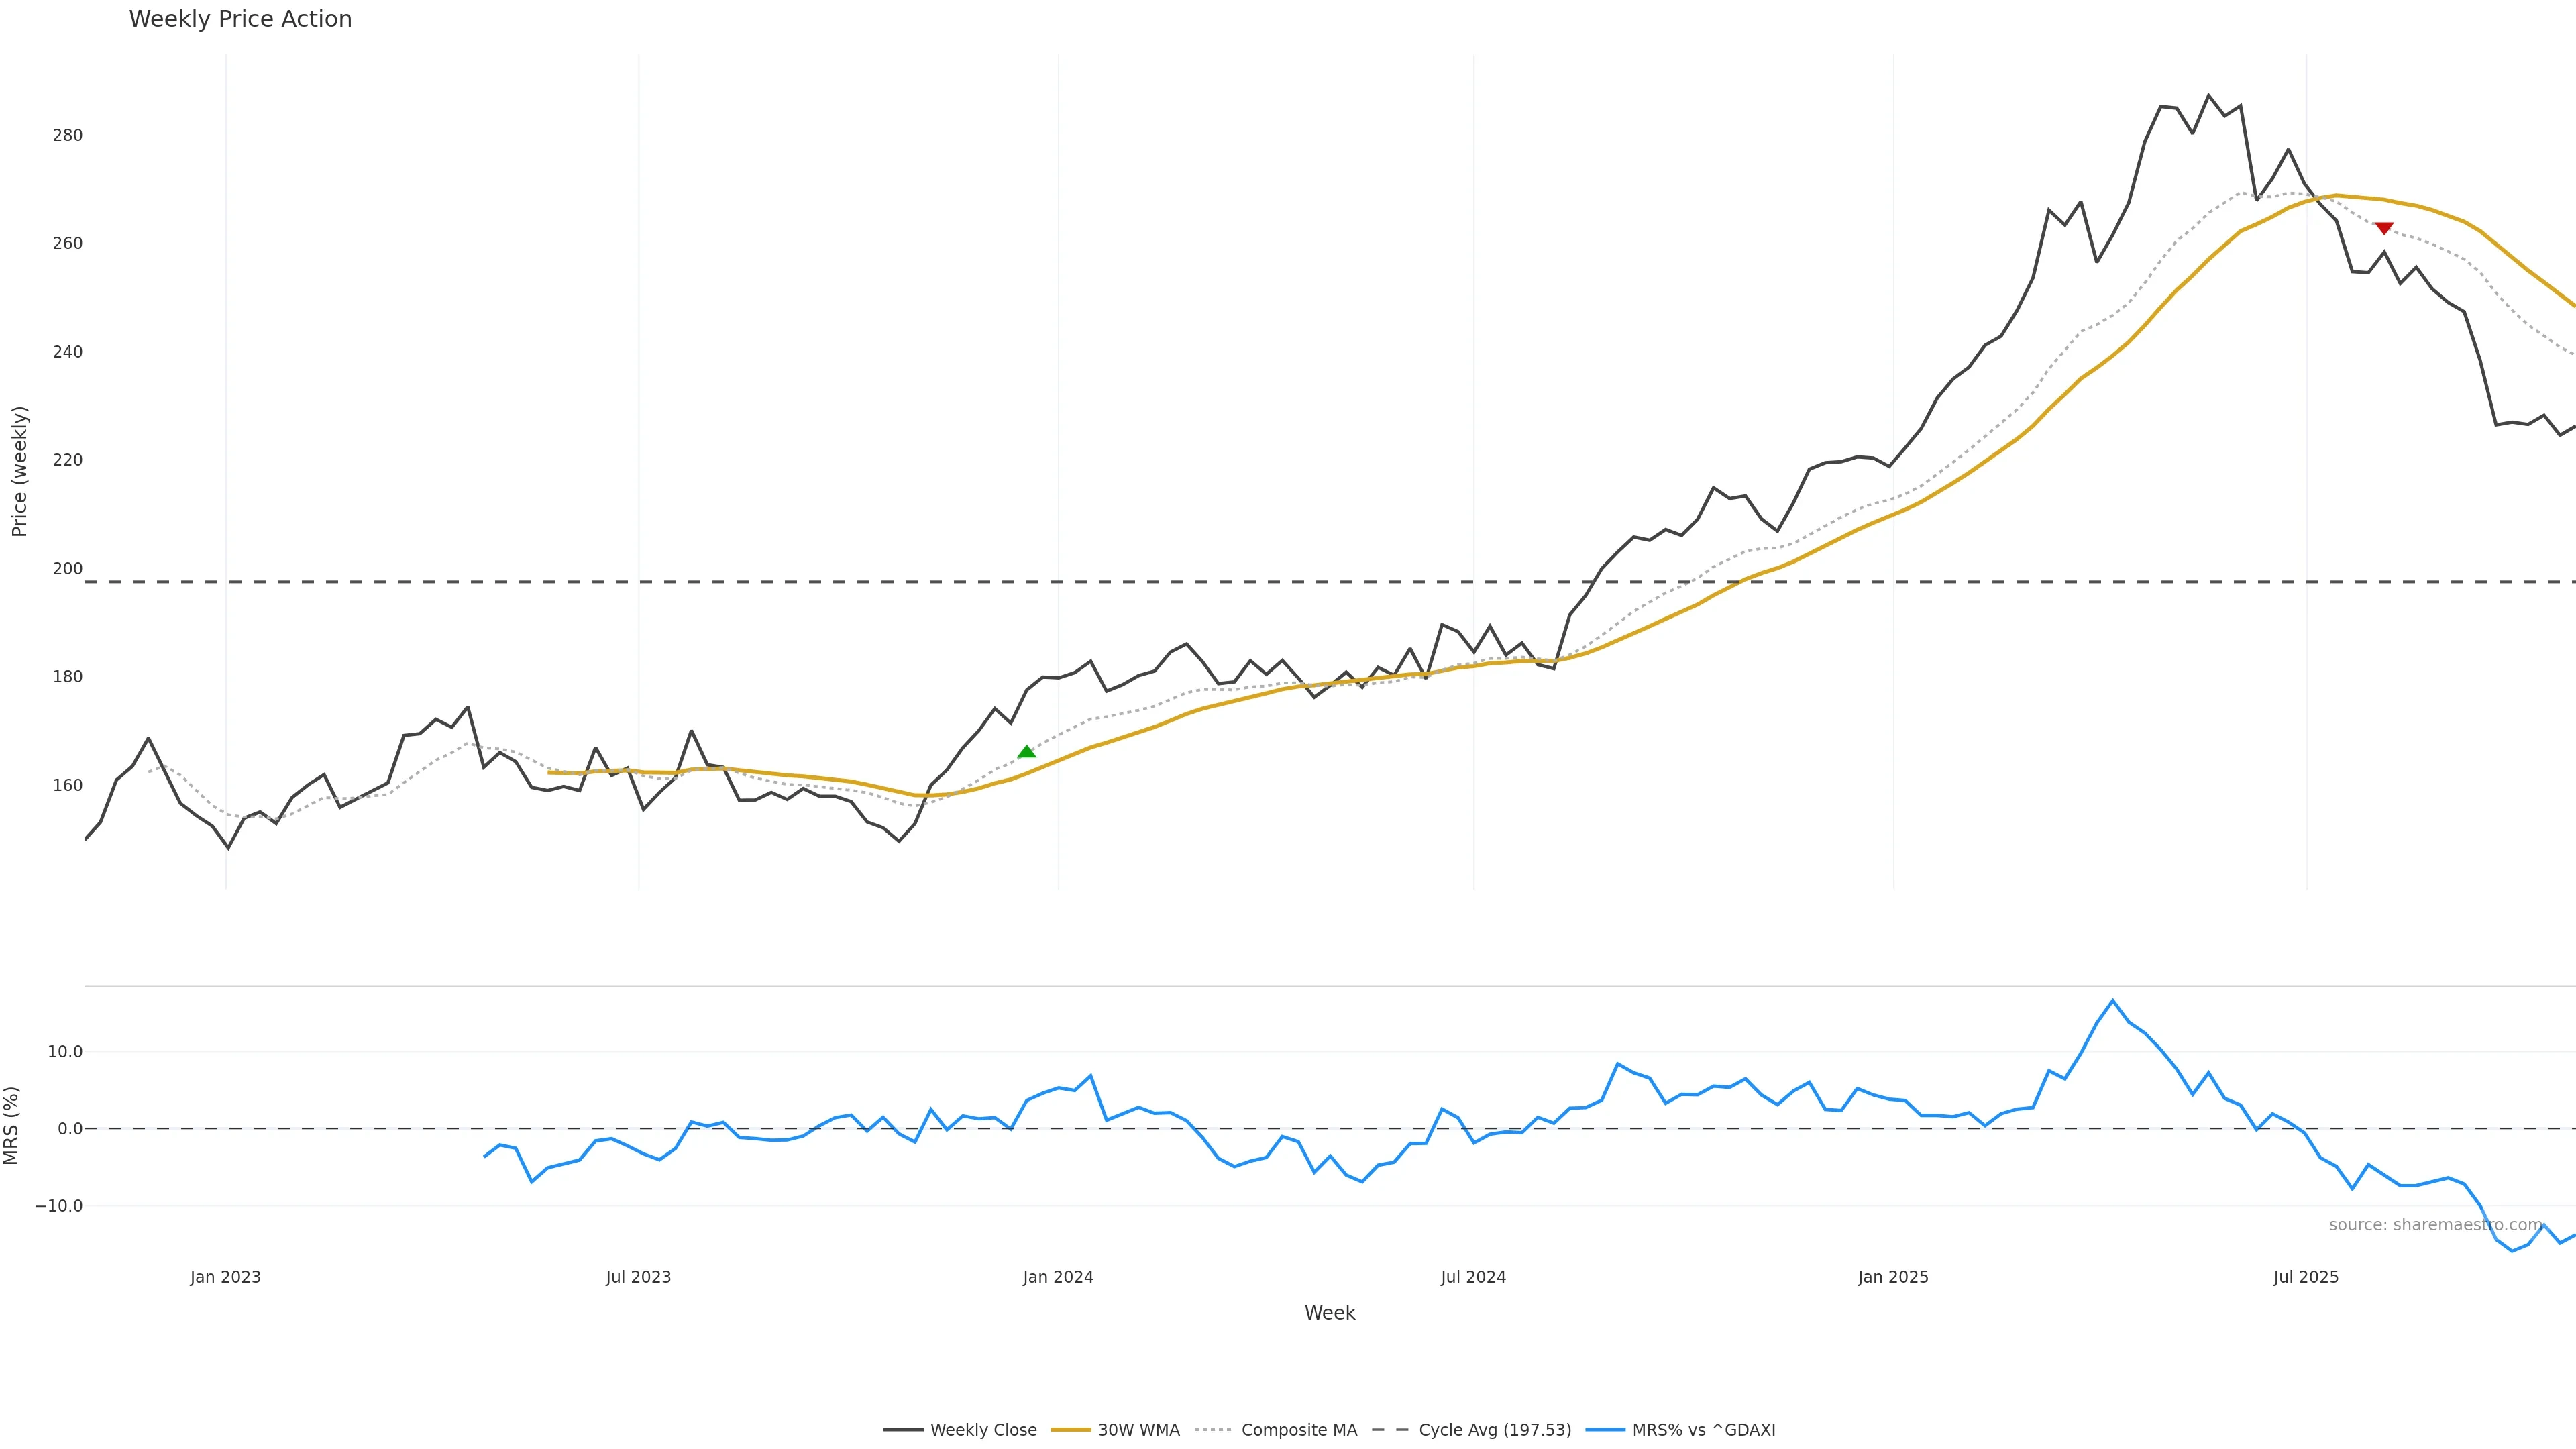This screenshot has width=2576, height=1449.
Task: Hide the Weekly Close series label
Action: tap(983, 1430)
